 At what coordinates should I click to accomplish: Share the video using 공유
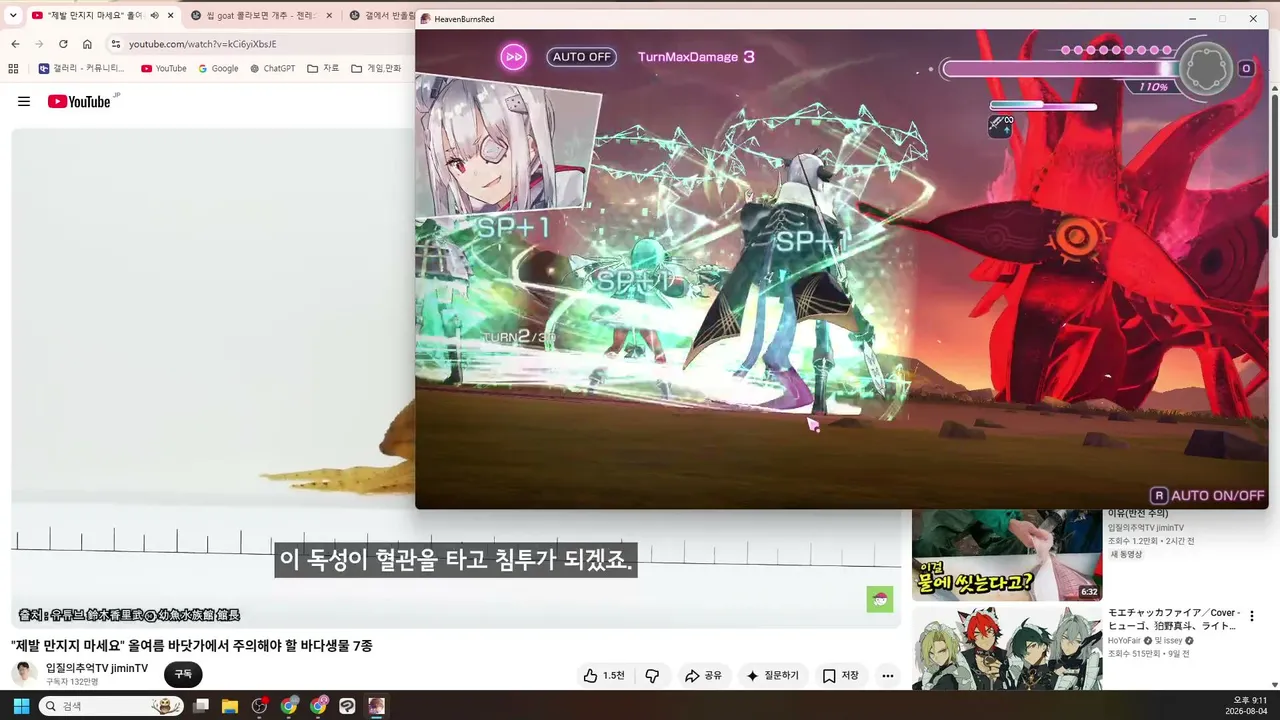(x=703, y=676)
